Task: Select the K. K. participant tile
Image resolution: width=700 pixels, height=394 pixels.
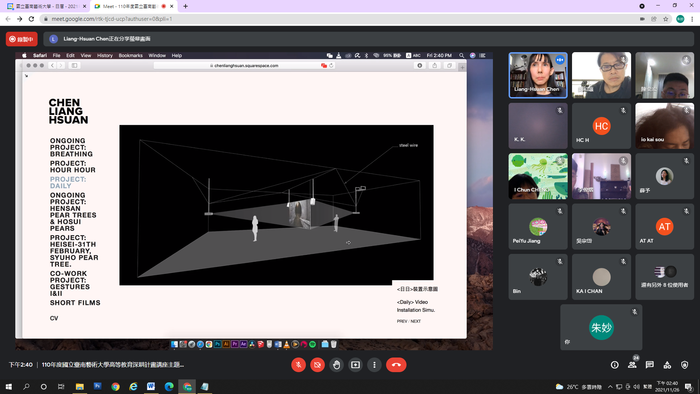Action: [538, 126]
